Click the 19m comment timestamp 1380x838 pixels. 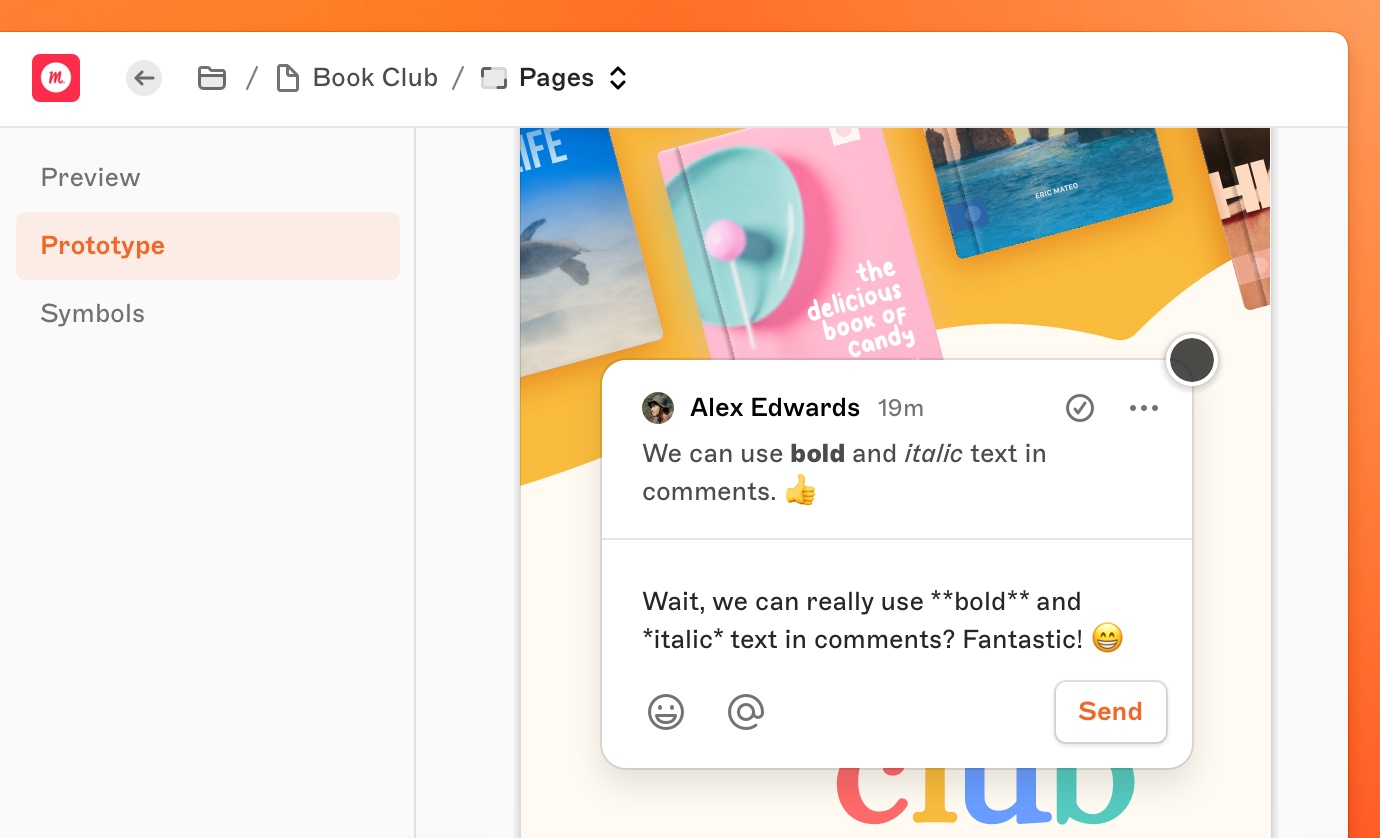[x=900, y=408]
